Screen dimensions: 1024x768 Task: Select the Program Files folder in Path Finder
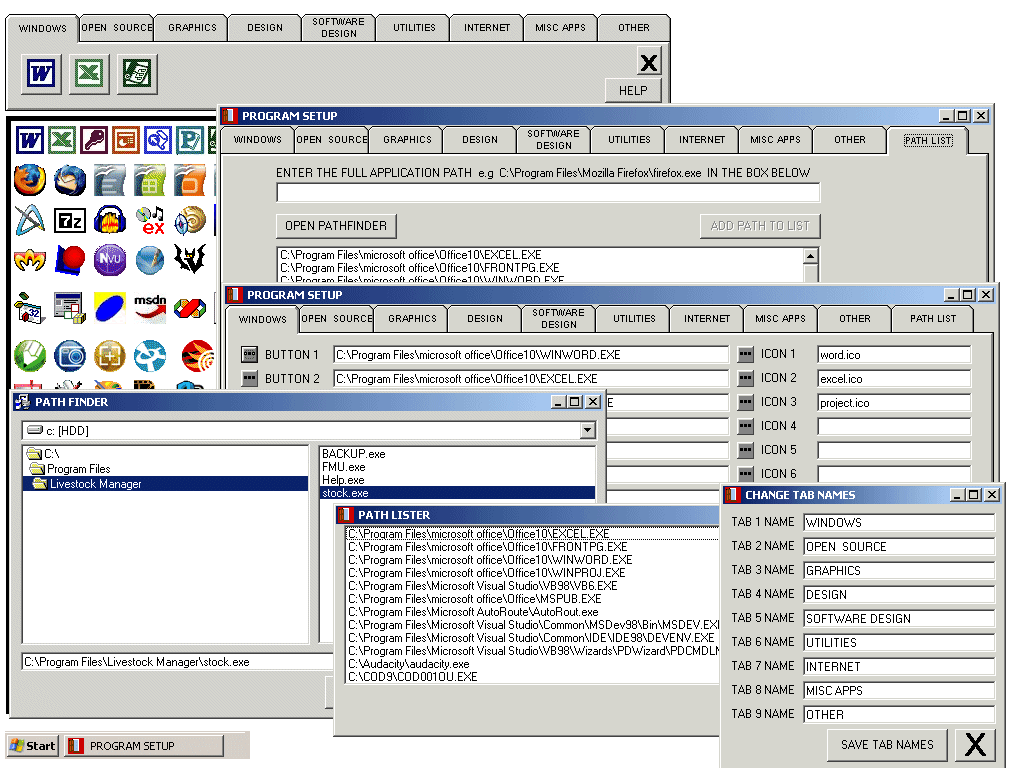pos(78,469)
